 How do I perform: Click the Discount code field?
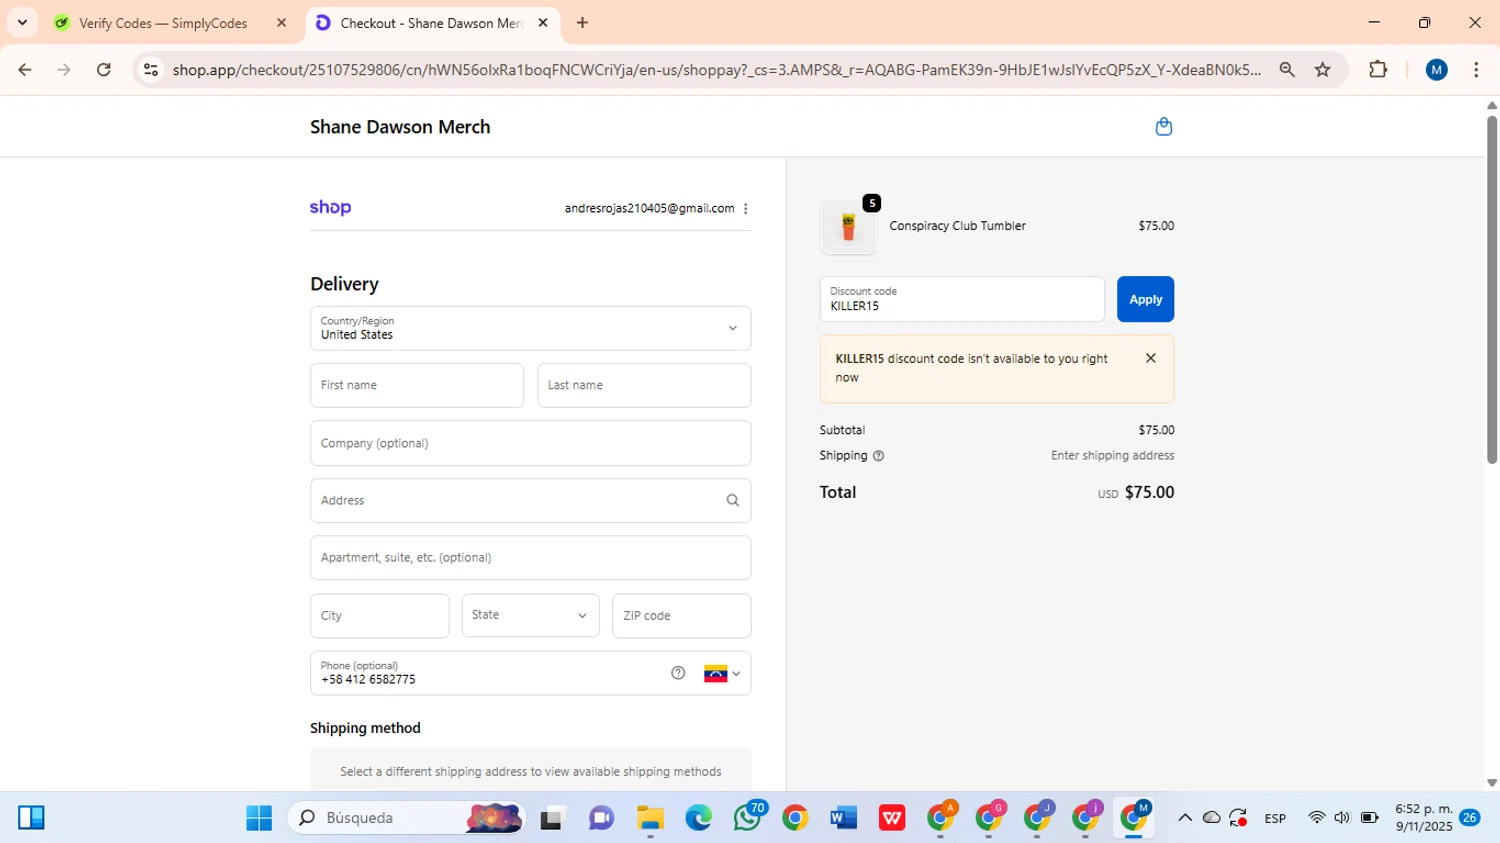tap(962, 299)
